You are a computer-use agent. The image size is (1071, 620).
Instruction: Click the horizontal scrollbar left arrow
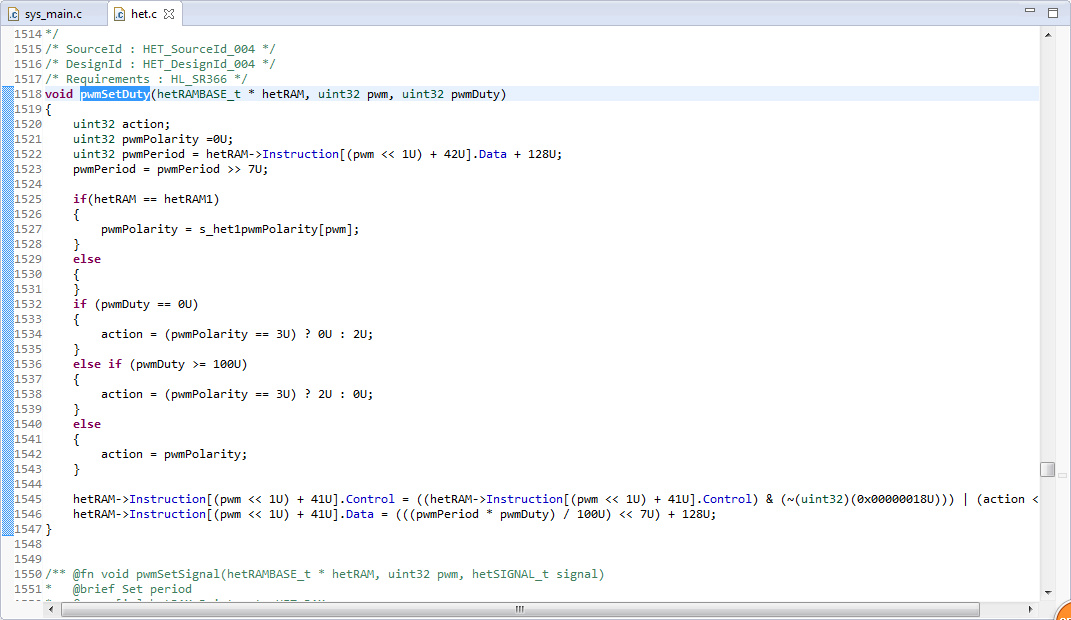(x=51, y=609)
